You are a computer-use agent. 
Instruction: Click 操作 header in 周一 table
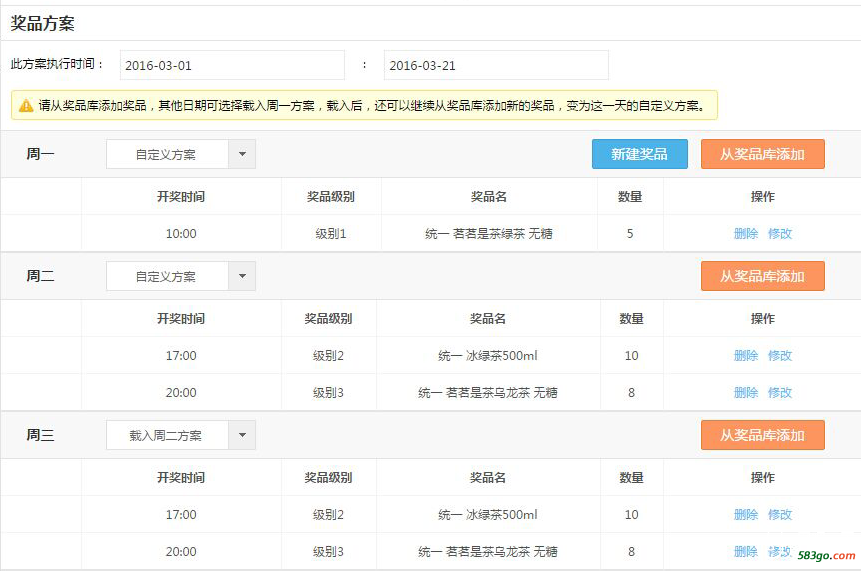763,197
